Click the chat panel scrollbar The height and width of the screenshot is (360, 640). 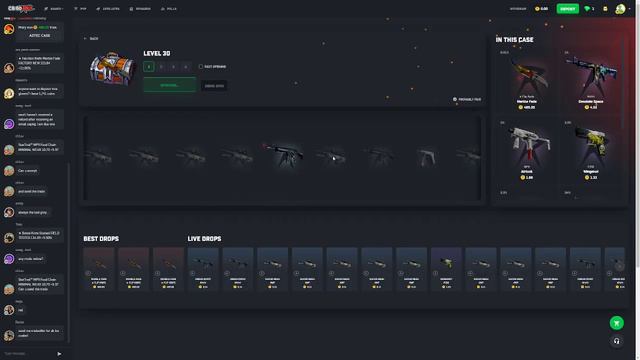pos(69,253)
